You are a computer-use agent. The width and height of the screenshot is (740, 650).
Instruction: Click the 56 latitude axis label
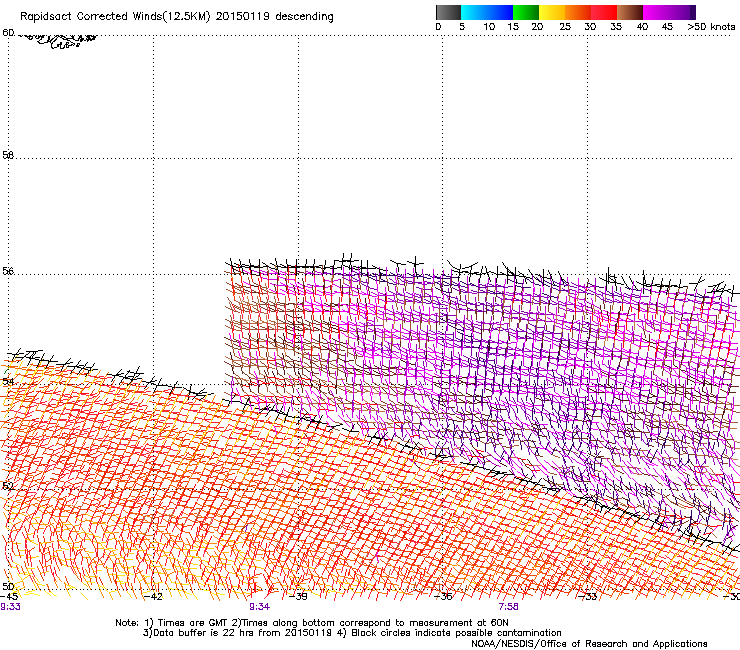click(8, 271)
